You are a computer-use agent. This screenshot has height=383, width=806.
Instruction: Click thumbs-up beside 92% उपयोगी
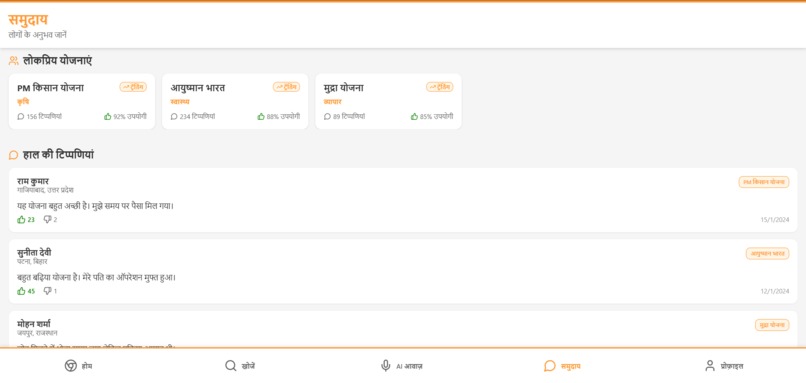point(107,117)
